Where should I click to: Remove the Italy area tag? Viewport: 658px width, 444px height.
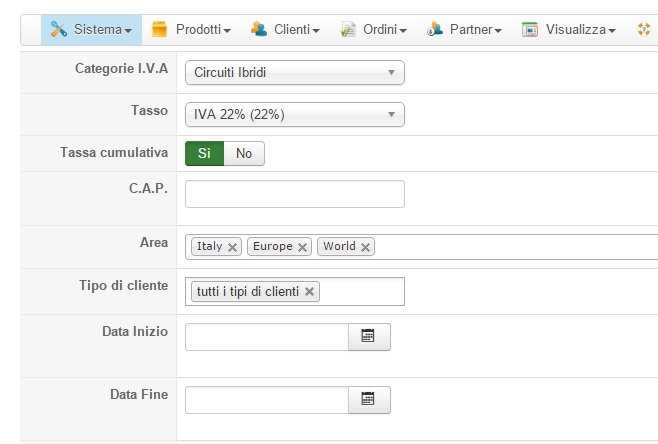point(232,247)
